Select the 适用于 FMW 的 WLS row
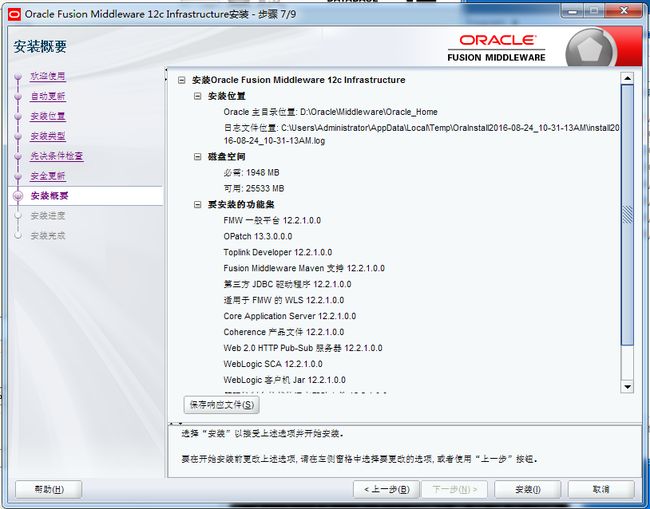The image size is (650, 509). pos(284,300)
